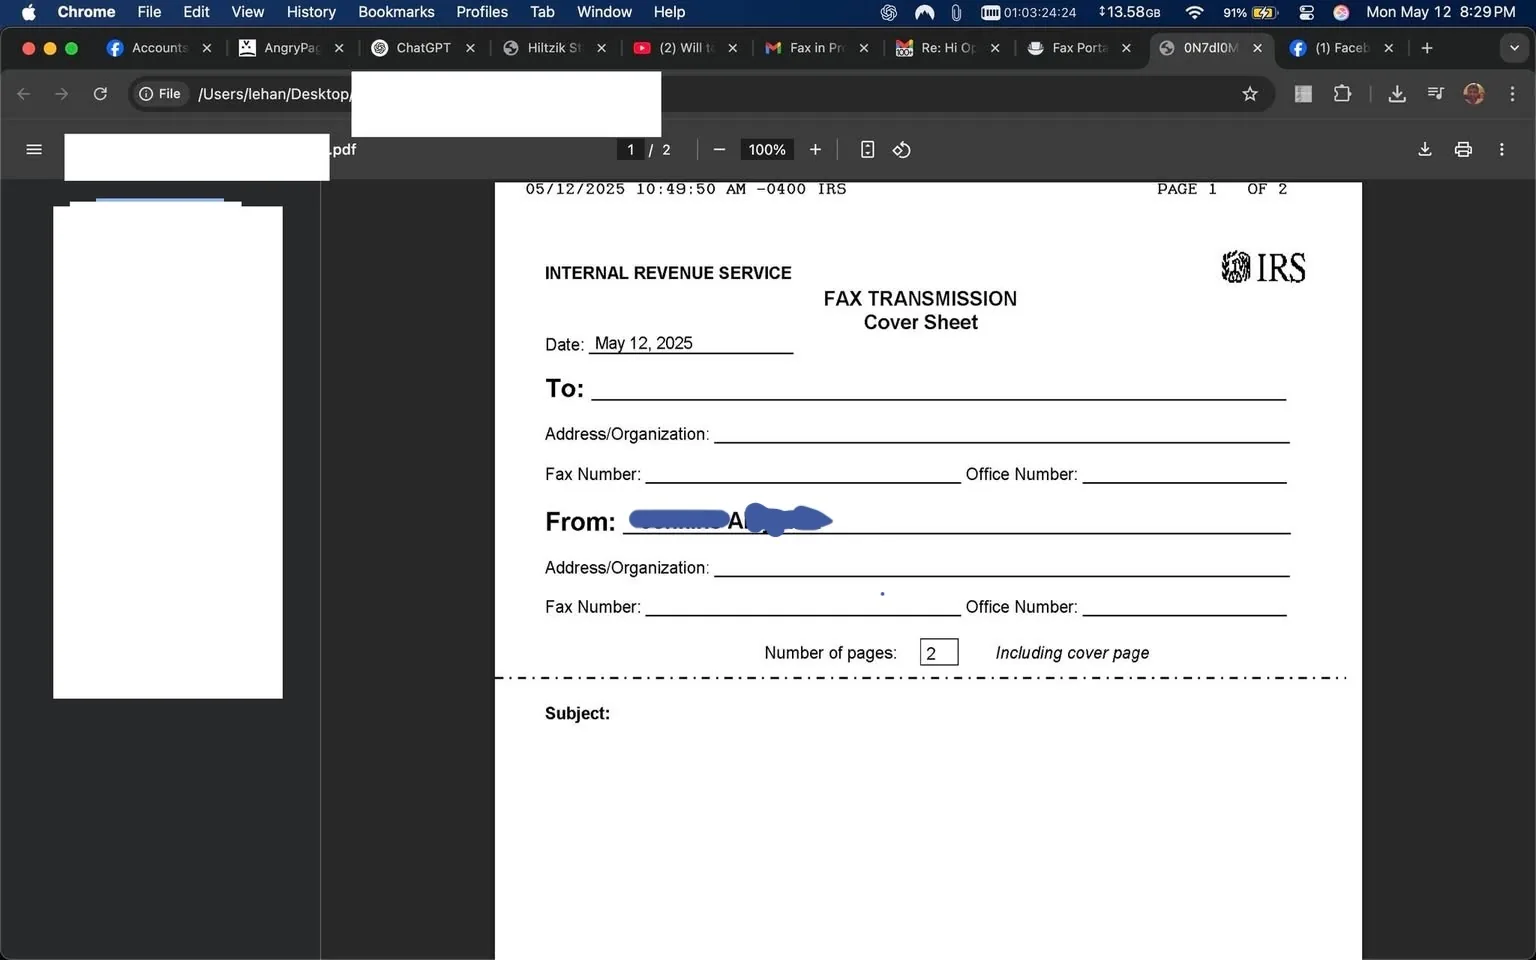Screen dimensions: 1536x960
Task: Switch to the ChatGPT browser tab
Action: [425, 47]
